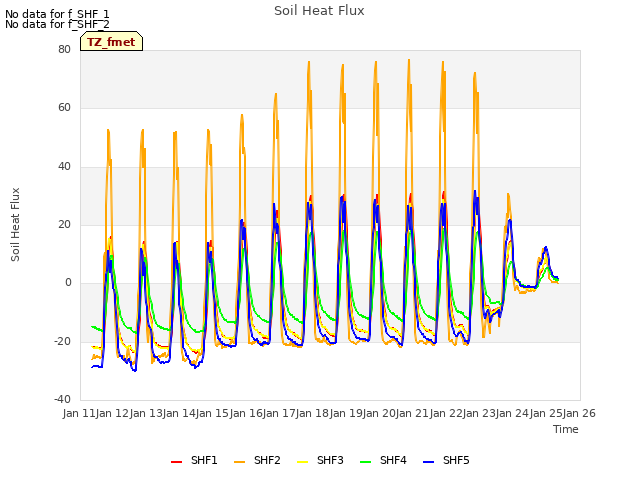The width and height of the screenshot is (640, 480).
Task: Click the Jan 24 x-axis label
Action: coord(512,413)
